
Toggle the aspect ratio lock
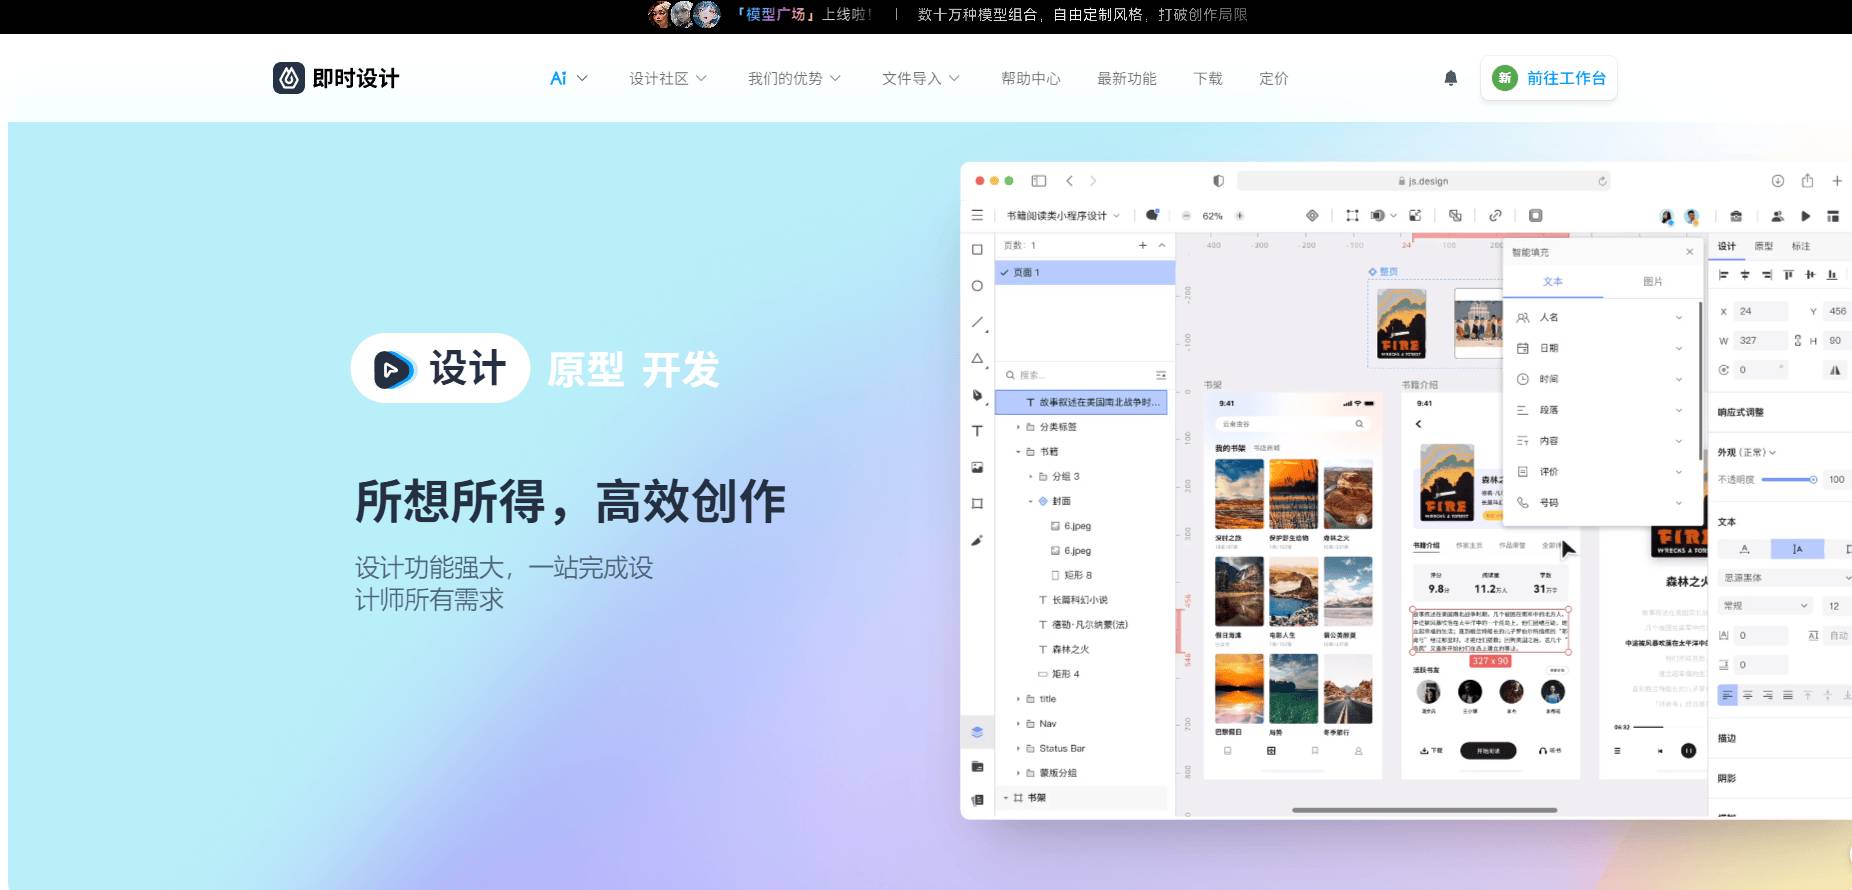pos(1798,340)
